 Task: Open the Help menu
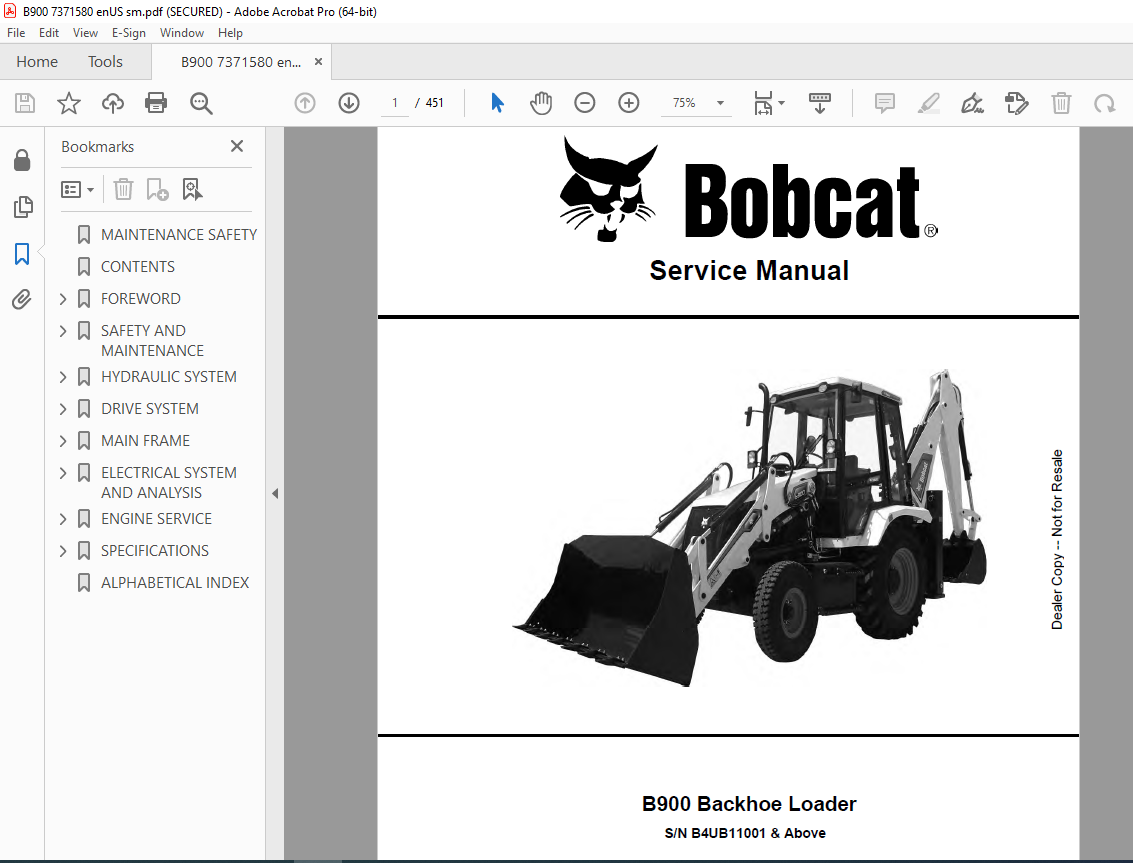[230, 33]
